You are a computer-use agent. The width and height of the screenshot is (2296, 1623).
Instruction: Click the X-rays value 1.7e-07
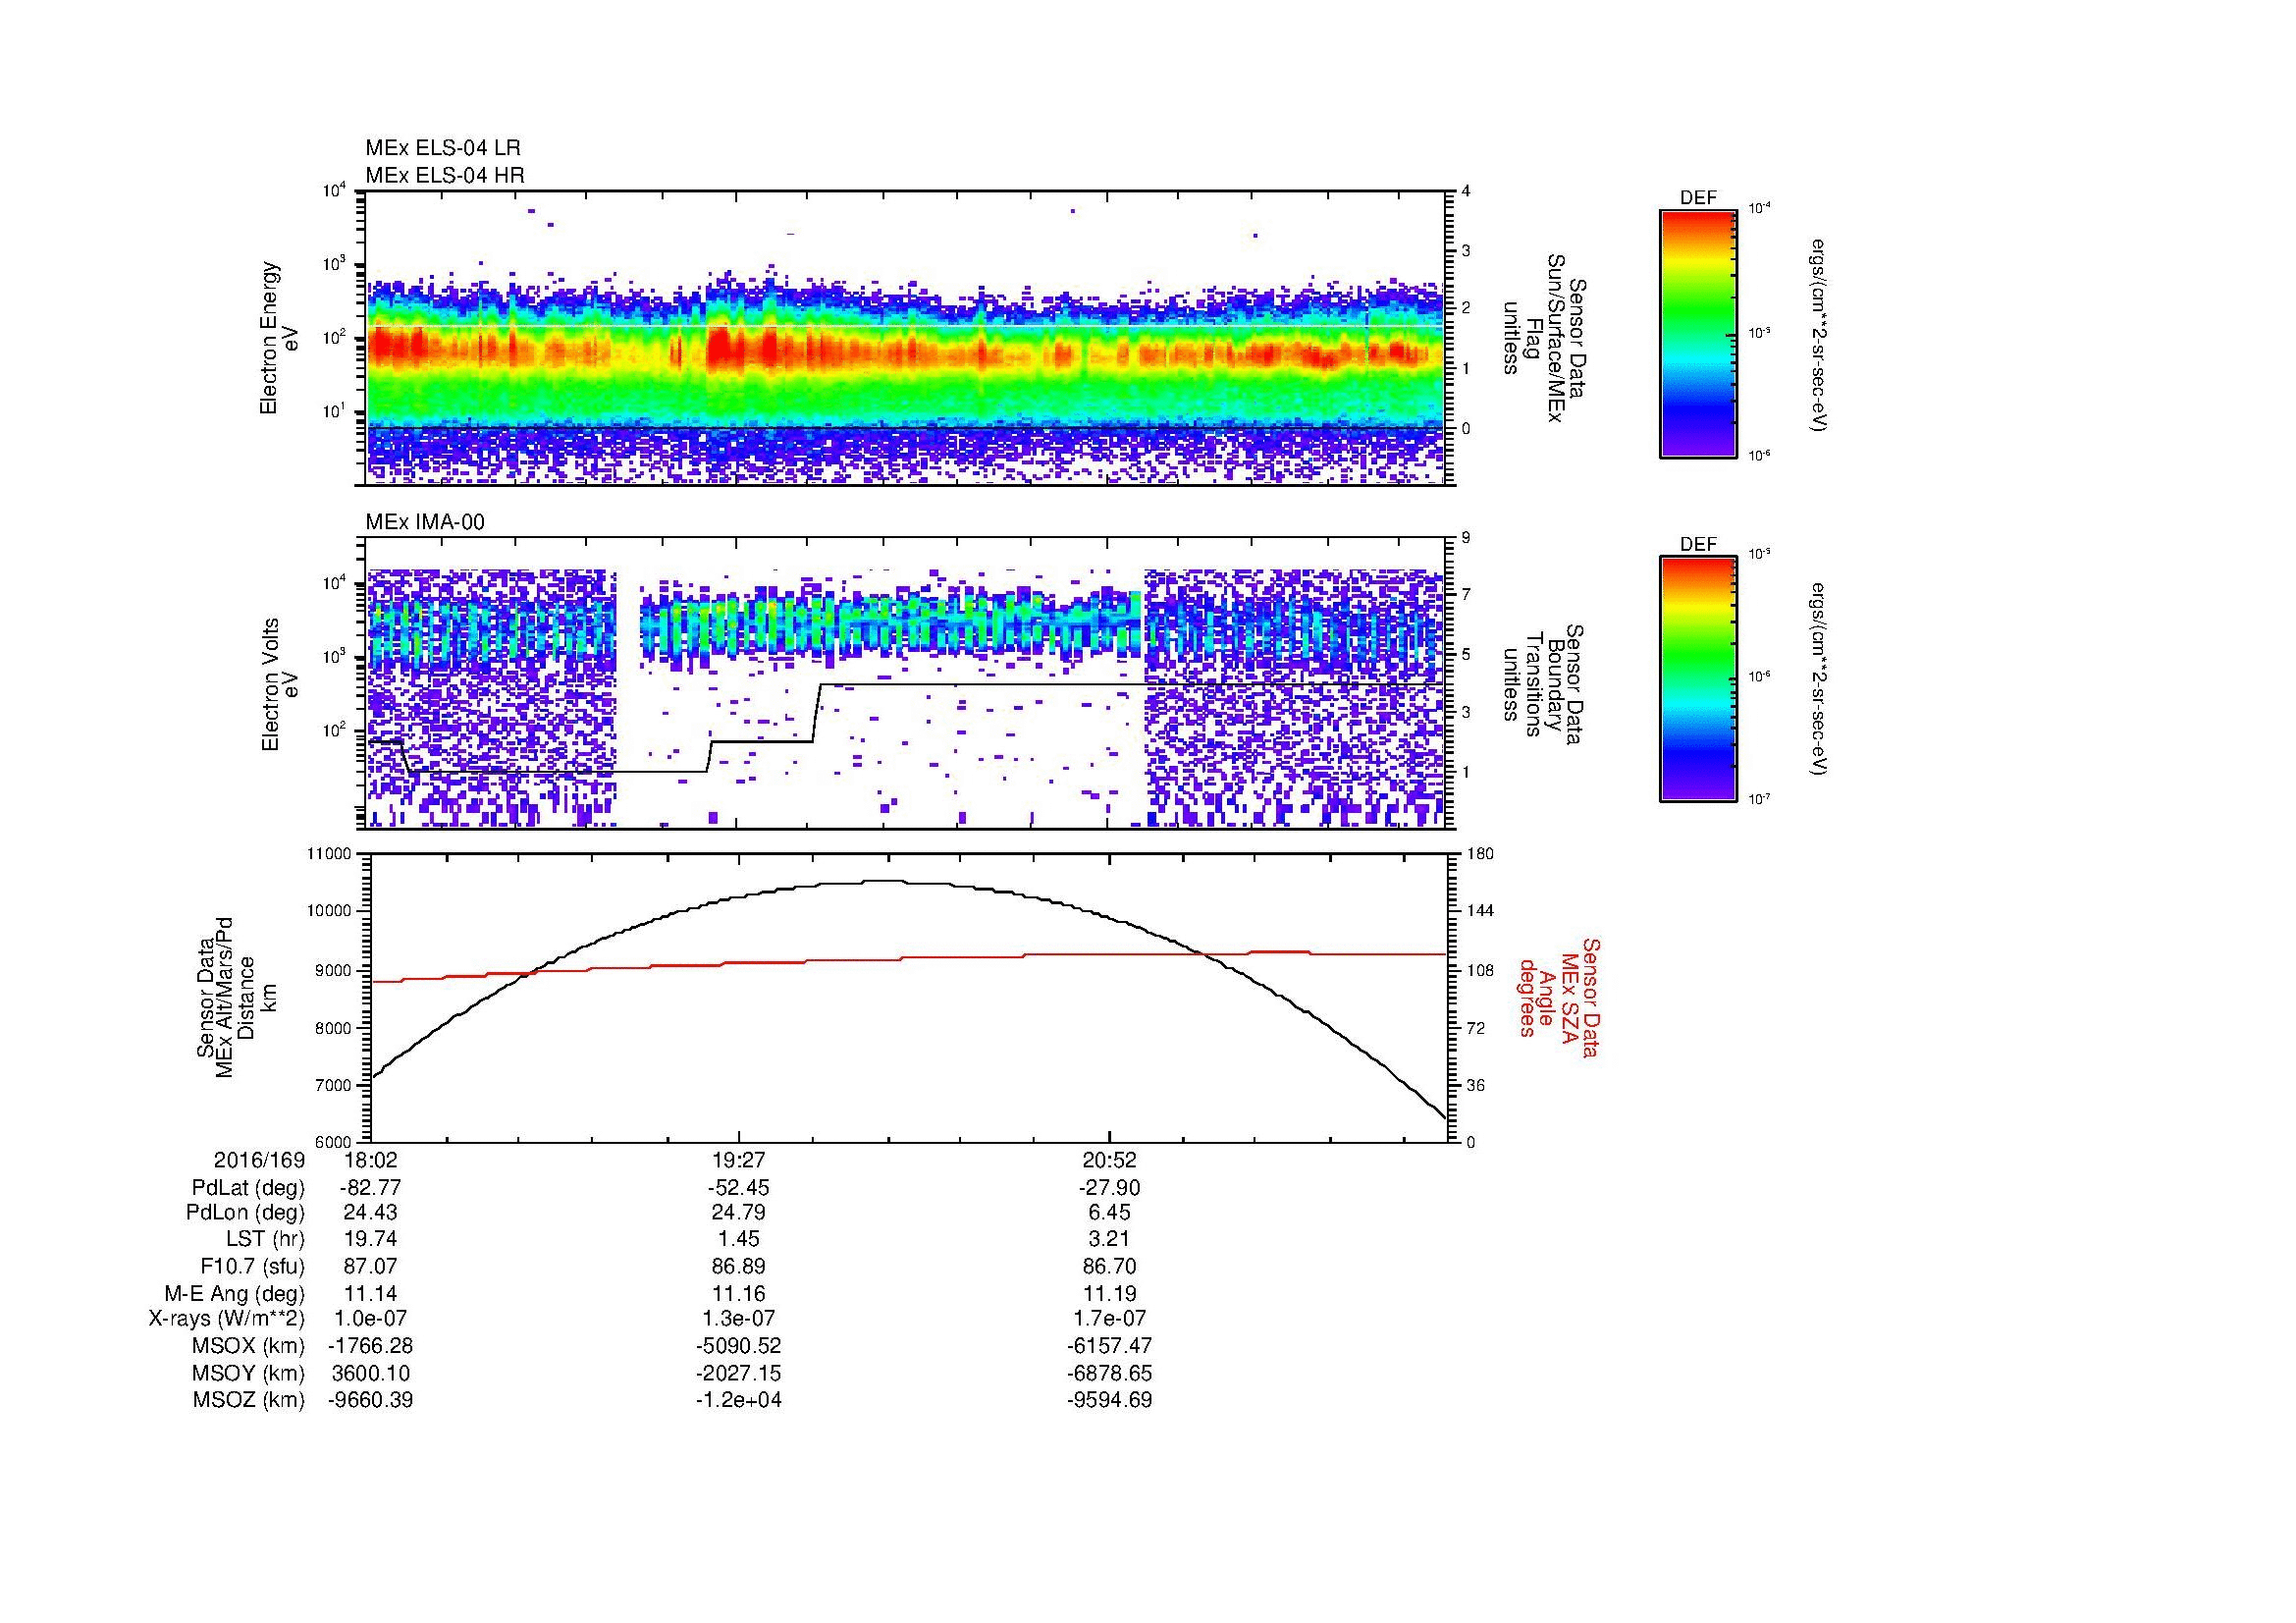click(1109, 1319)
